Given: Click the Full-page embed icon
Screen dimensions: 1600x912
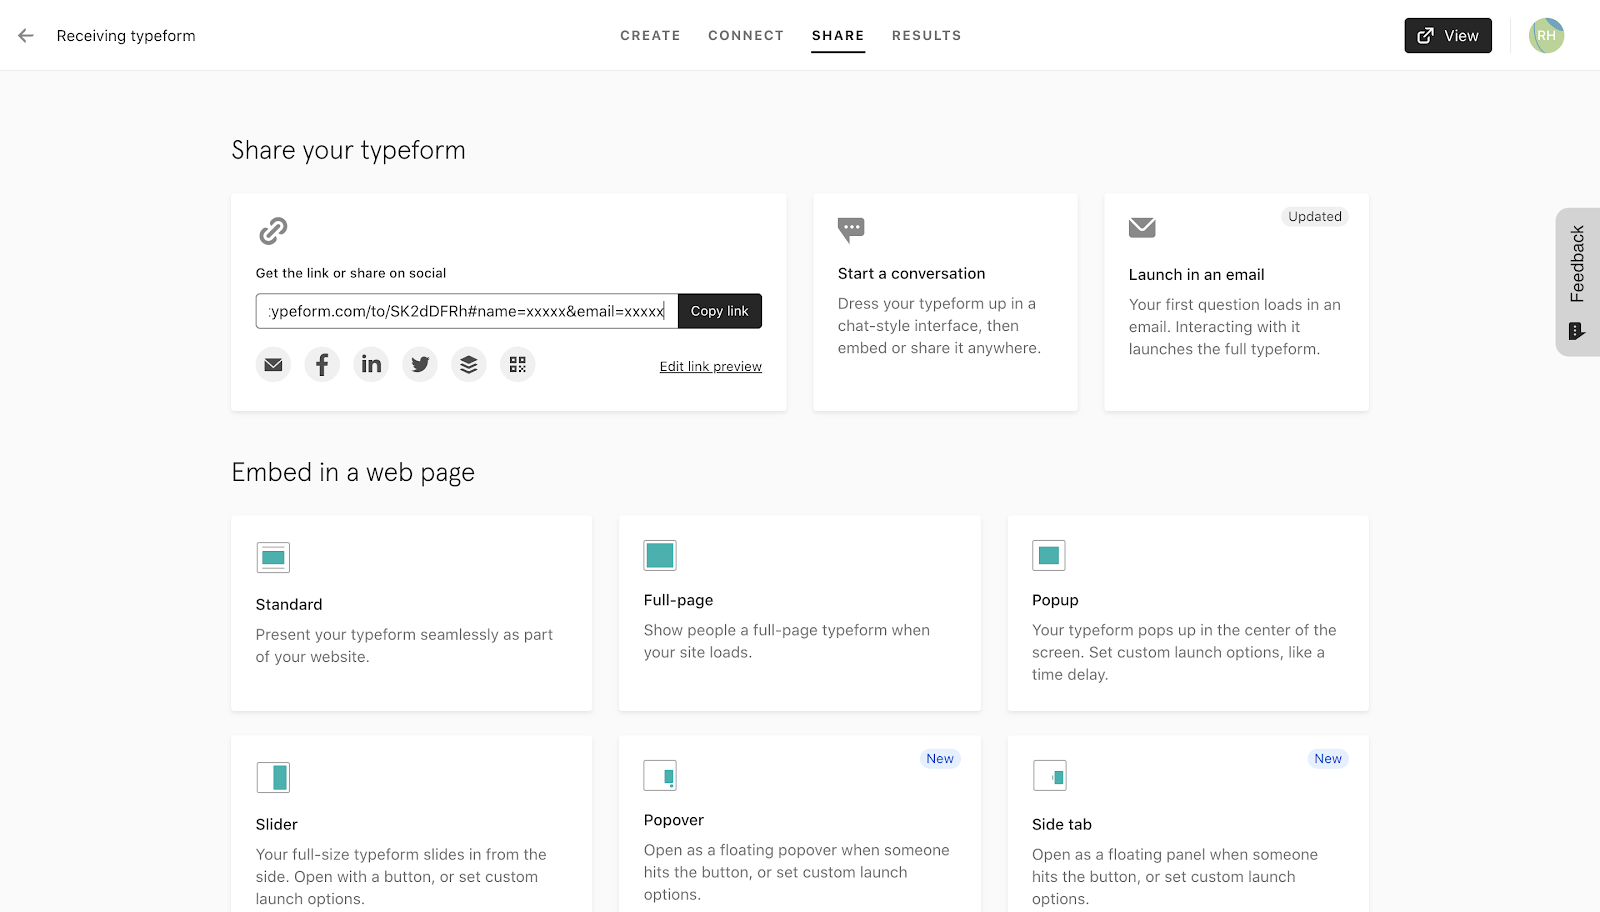Looking at the screenshot, I should point(660,555).
